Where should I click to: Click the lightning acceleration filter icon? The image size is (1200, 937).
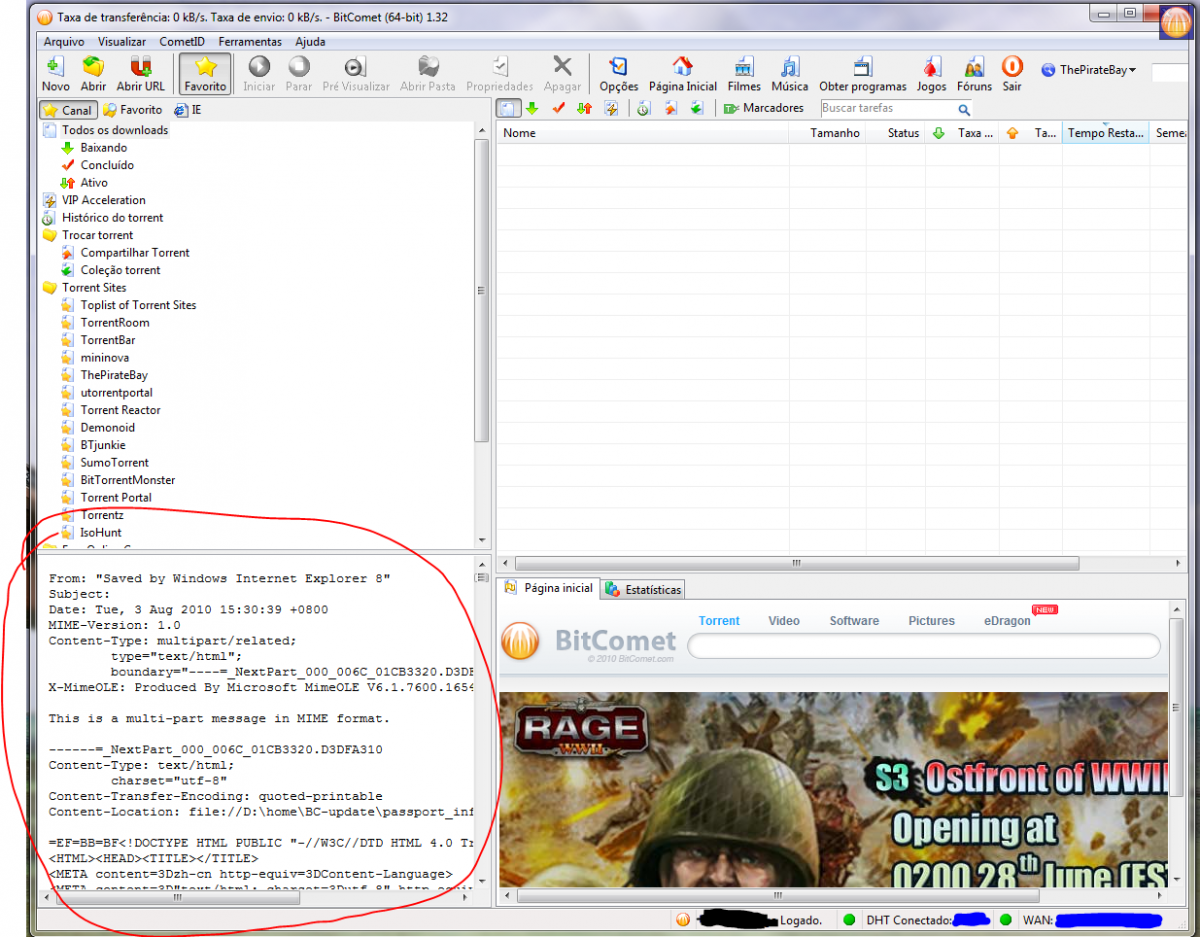(x=611, y=108)
